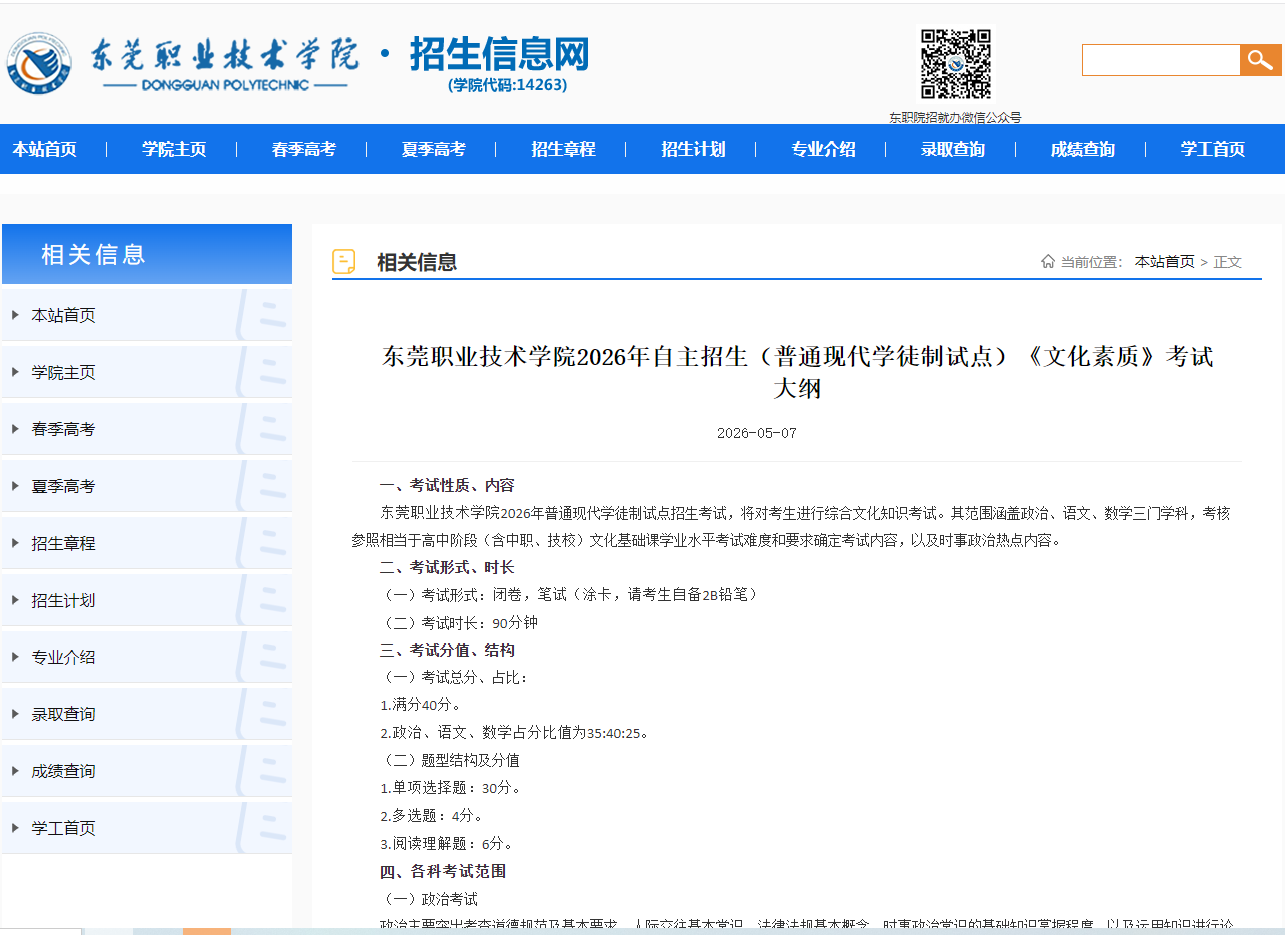This screenshot has height=935, width=1285.
Task: Click the orange search magnifier button
Action: click(1261, 60)
